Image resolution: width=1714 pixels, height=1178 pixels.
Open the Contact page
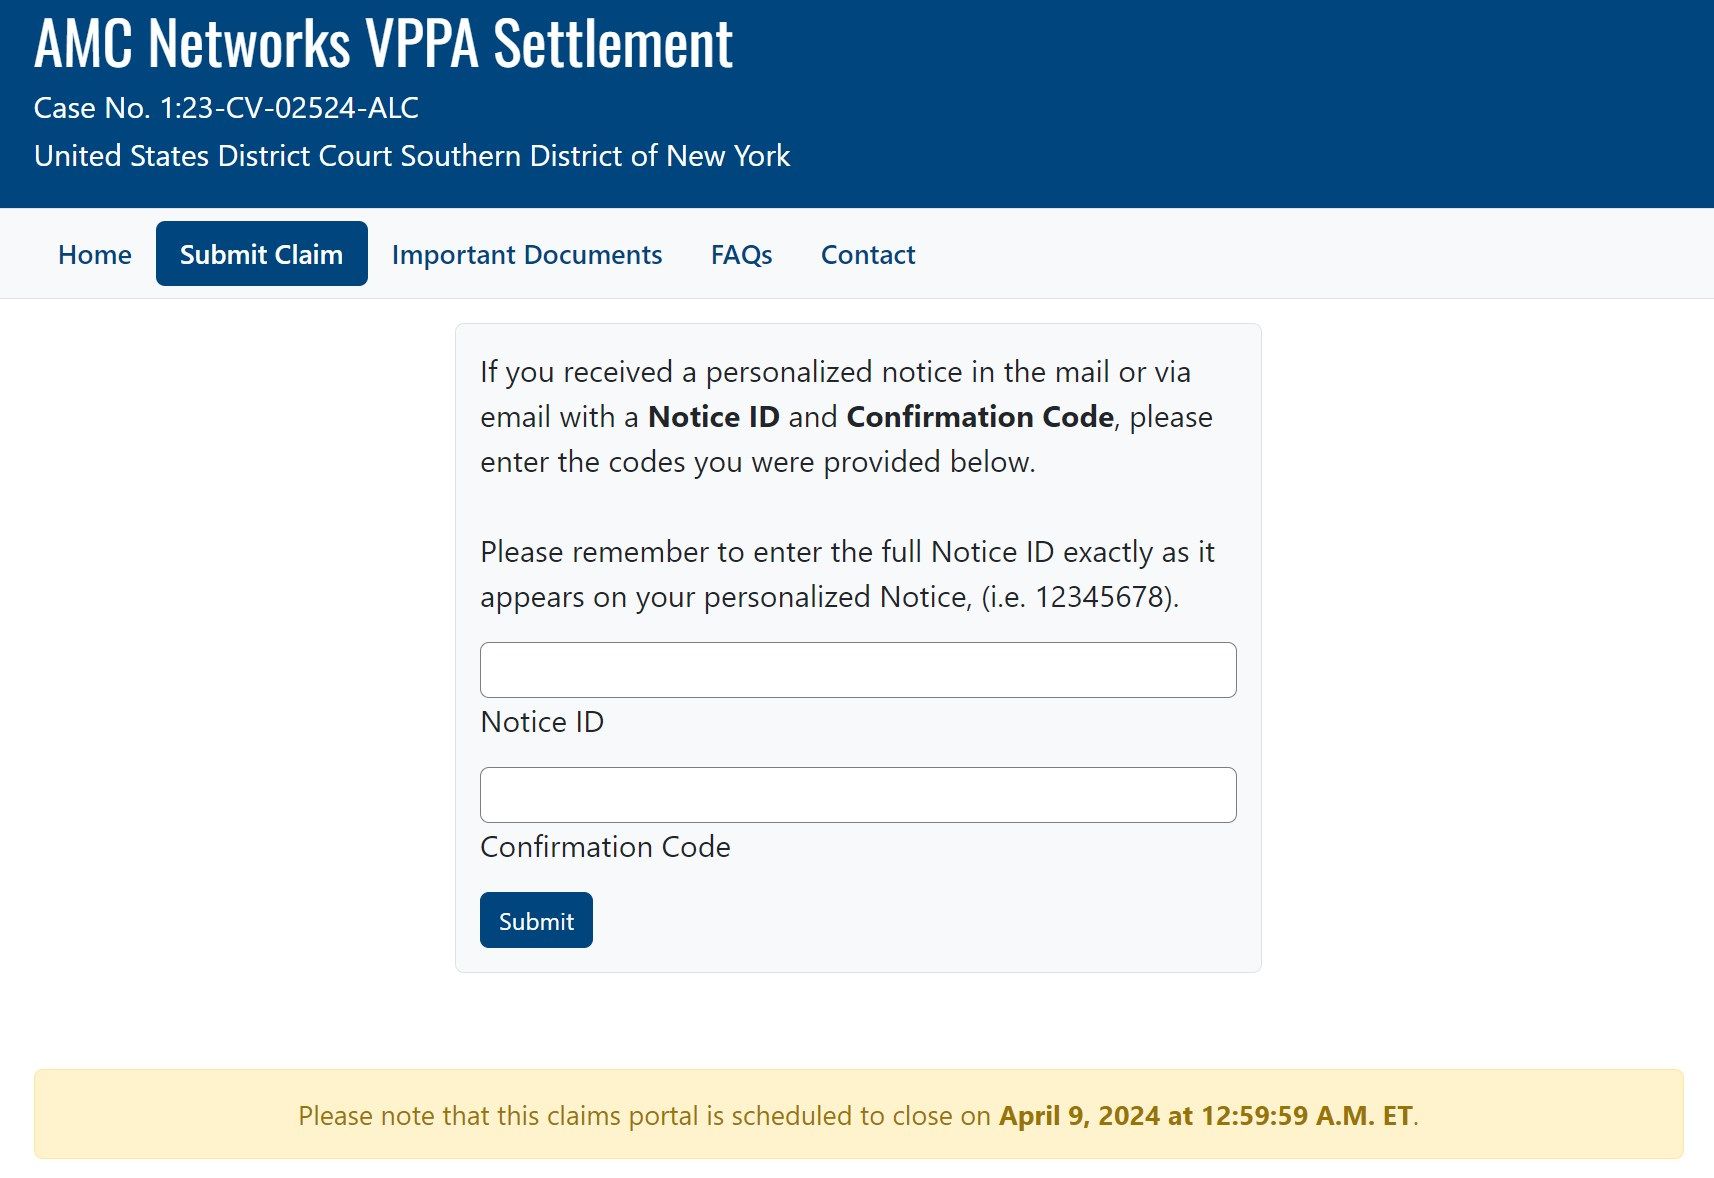tap(867, 254)
